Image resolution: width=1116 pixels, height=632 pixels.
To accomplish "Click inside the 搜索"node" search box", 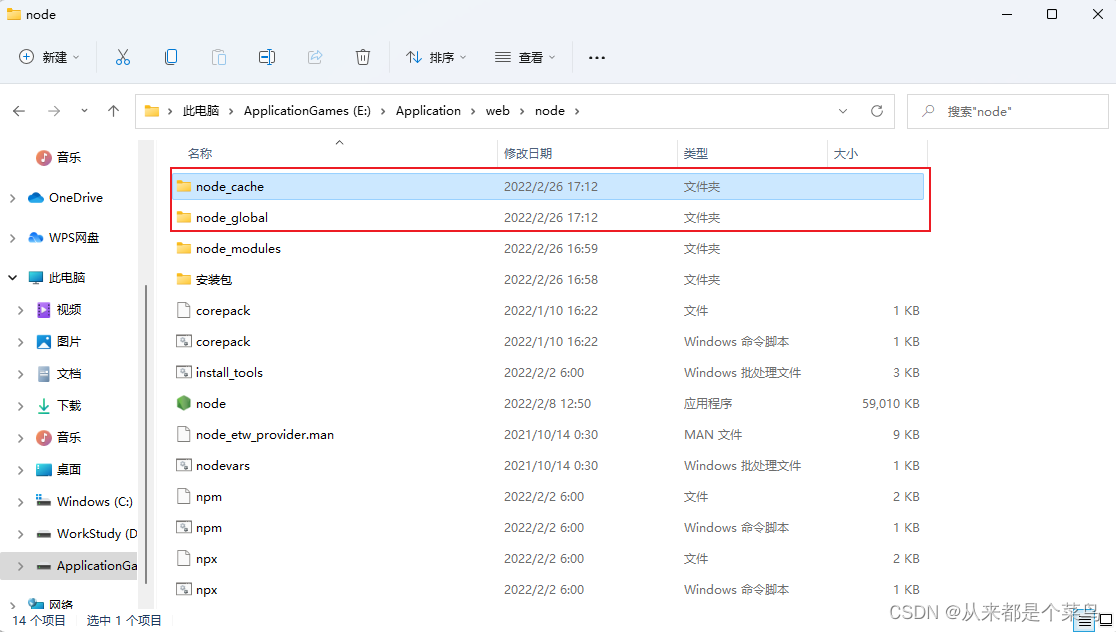I will tap(1007, 111).
